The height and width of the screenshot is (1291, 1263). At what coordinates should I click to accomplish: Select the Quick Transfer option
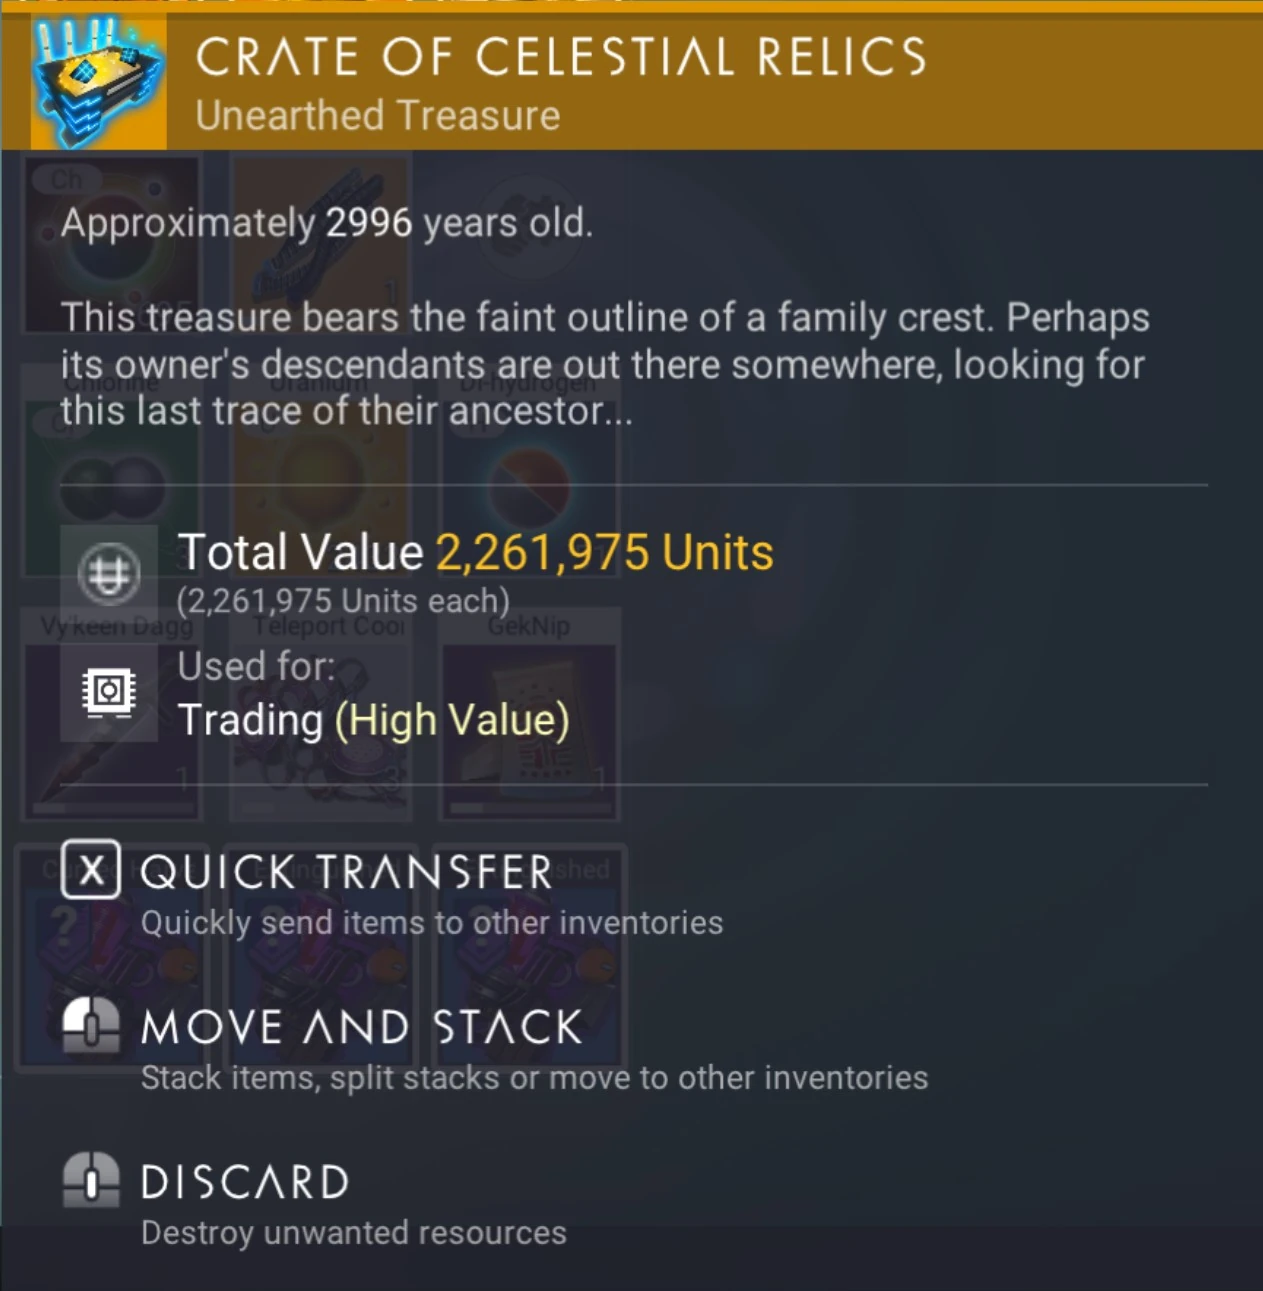(346, 873)
